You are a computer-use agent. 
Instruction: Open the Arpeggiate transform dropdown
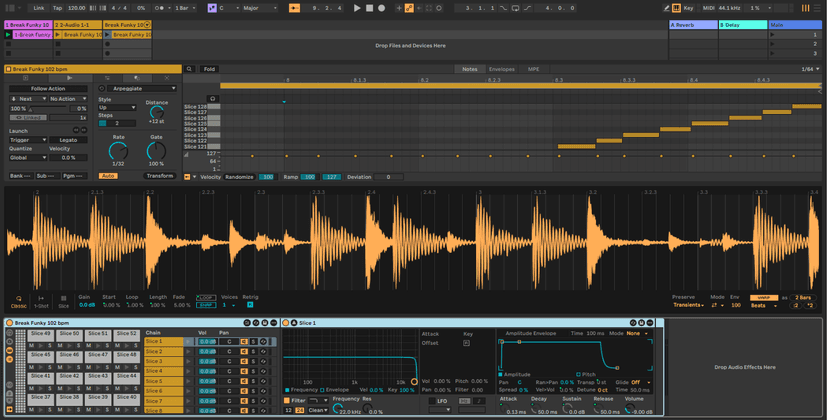coord(142,89)
